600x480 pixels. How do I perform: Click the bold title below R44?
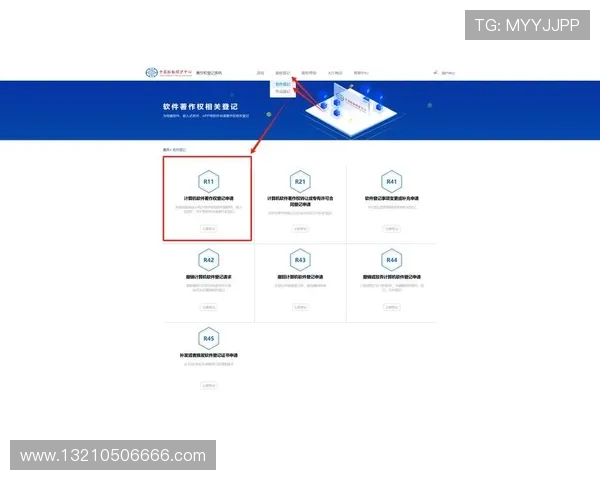[391, 277]
